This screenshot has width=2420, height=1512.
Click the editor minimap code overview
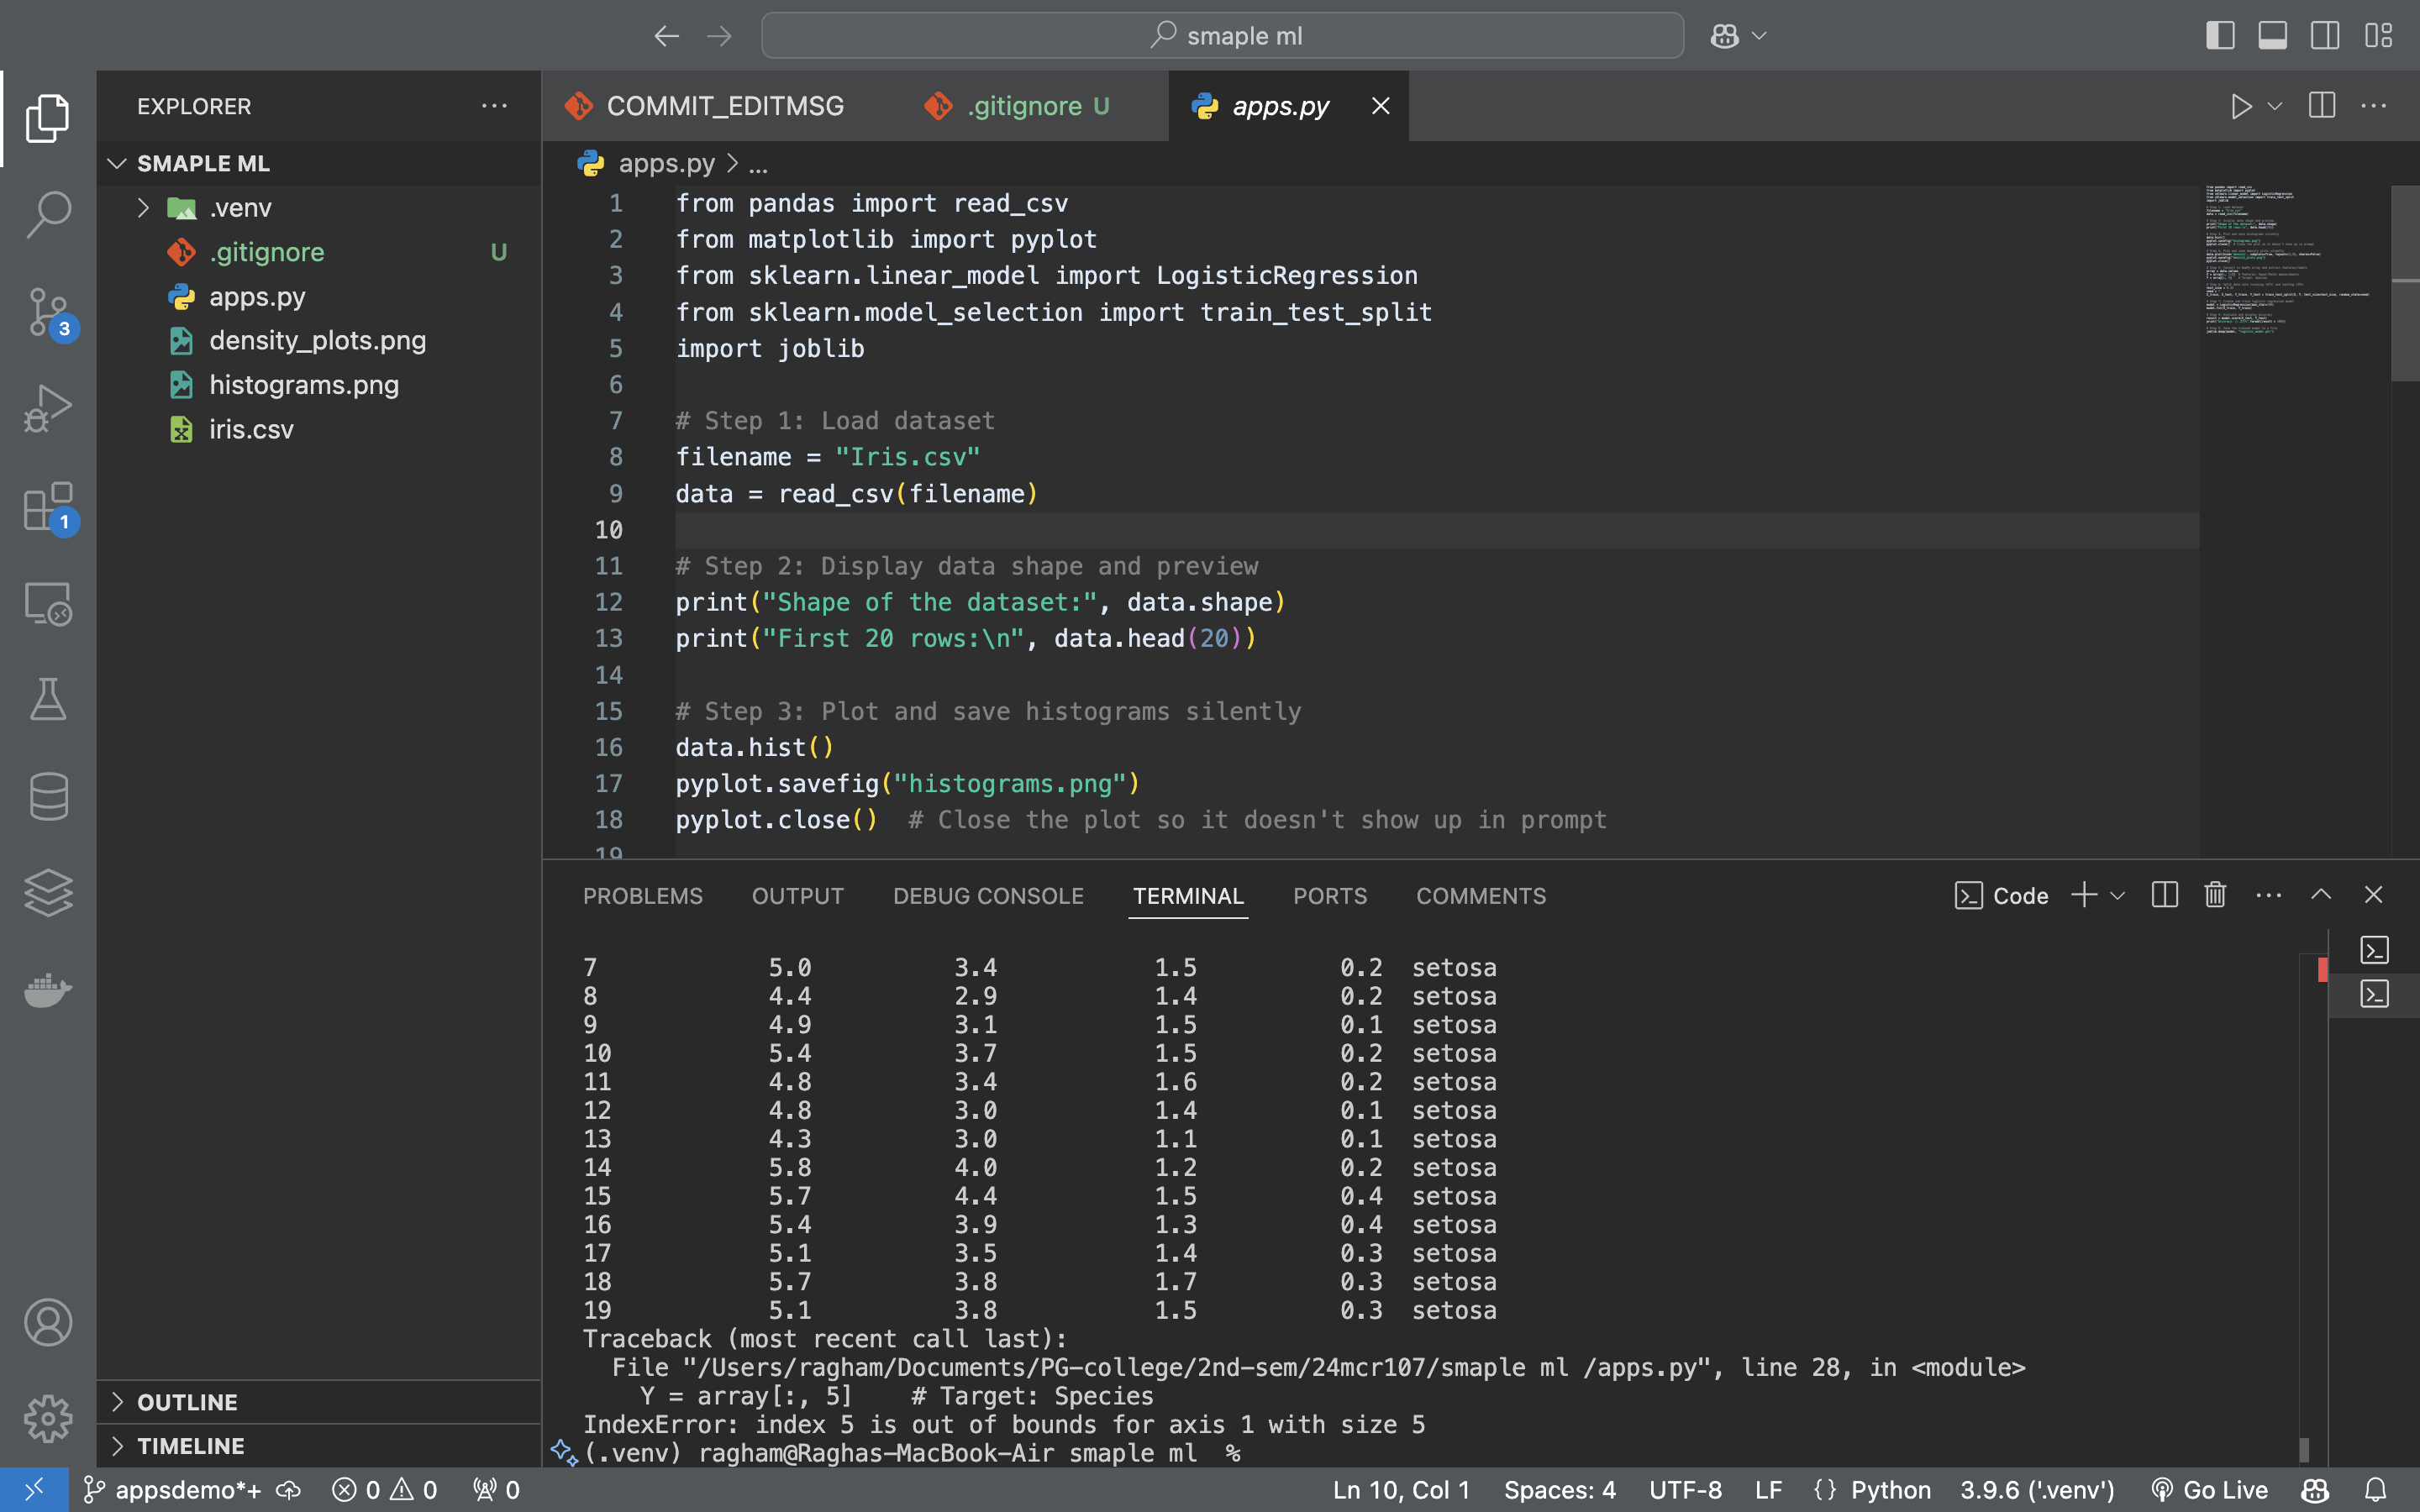coord(2291,260)
